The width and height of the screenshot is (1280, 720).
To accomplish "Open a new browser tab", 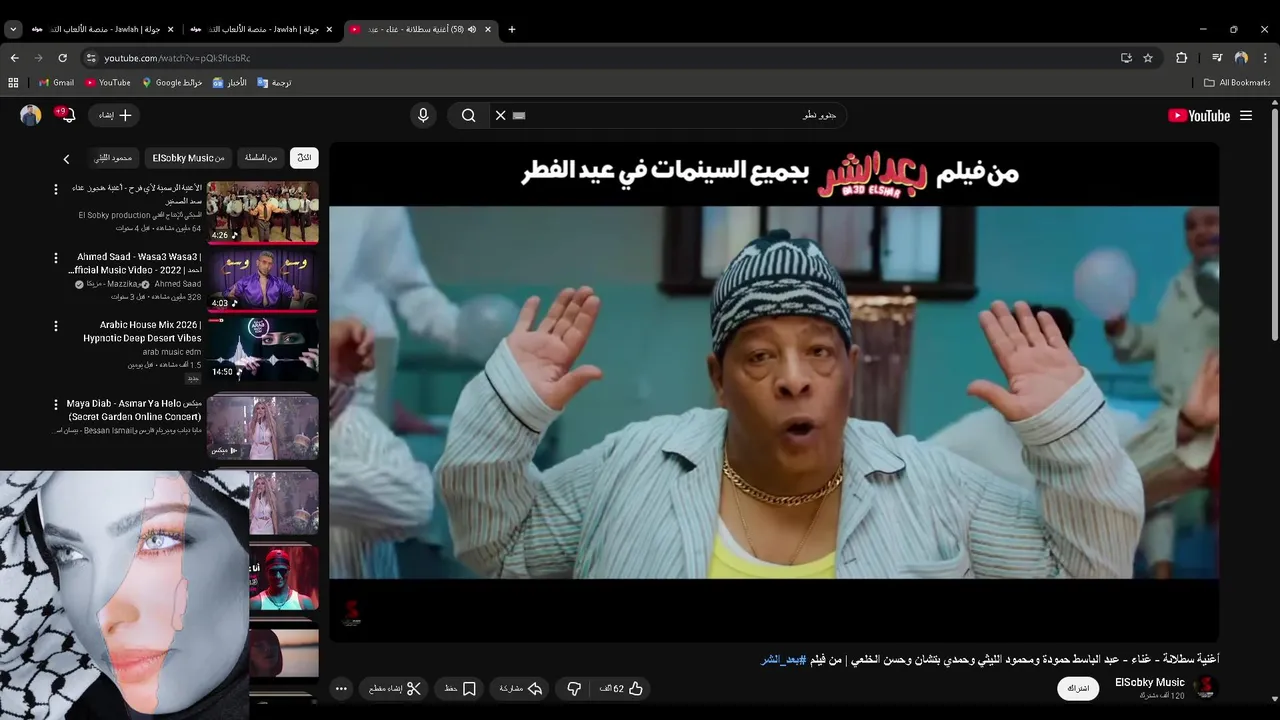I will tap(512, 29).
